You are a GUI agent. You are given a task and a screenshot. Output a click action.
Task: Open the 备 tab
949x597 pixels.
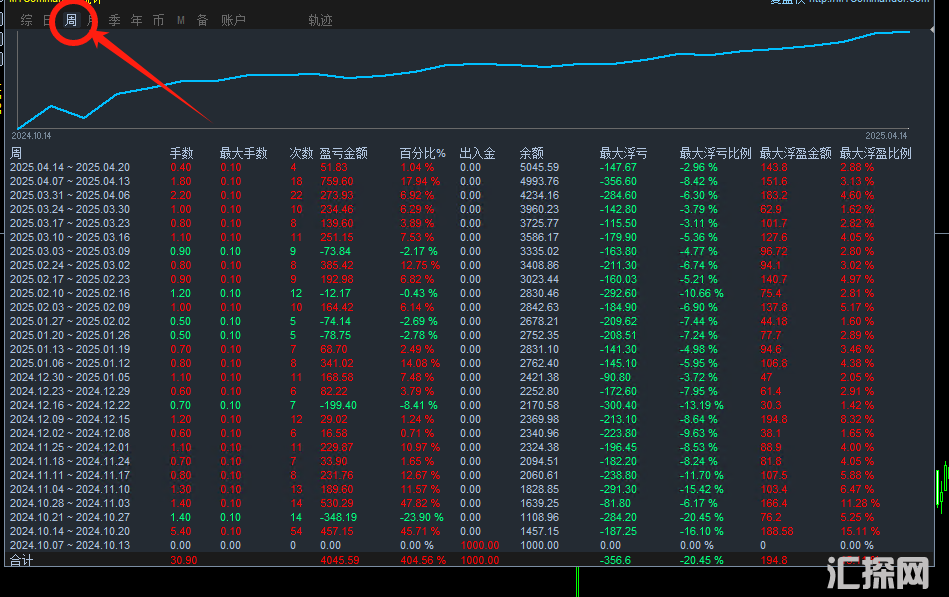click(x=202, y=20)
